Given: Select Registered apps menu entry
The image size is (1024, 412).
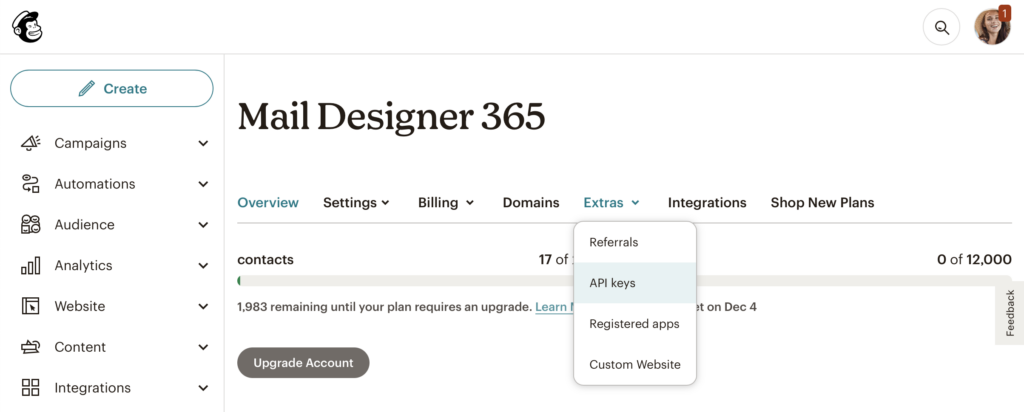Looking at the screenshot, I should pyautogui.click(x=635, y=324).
